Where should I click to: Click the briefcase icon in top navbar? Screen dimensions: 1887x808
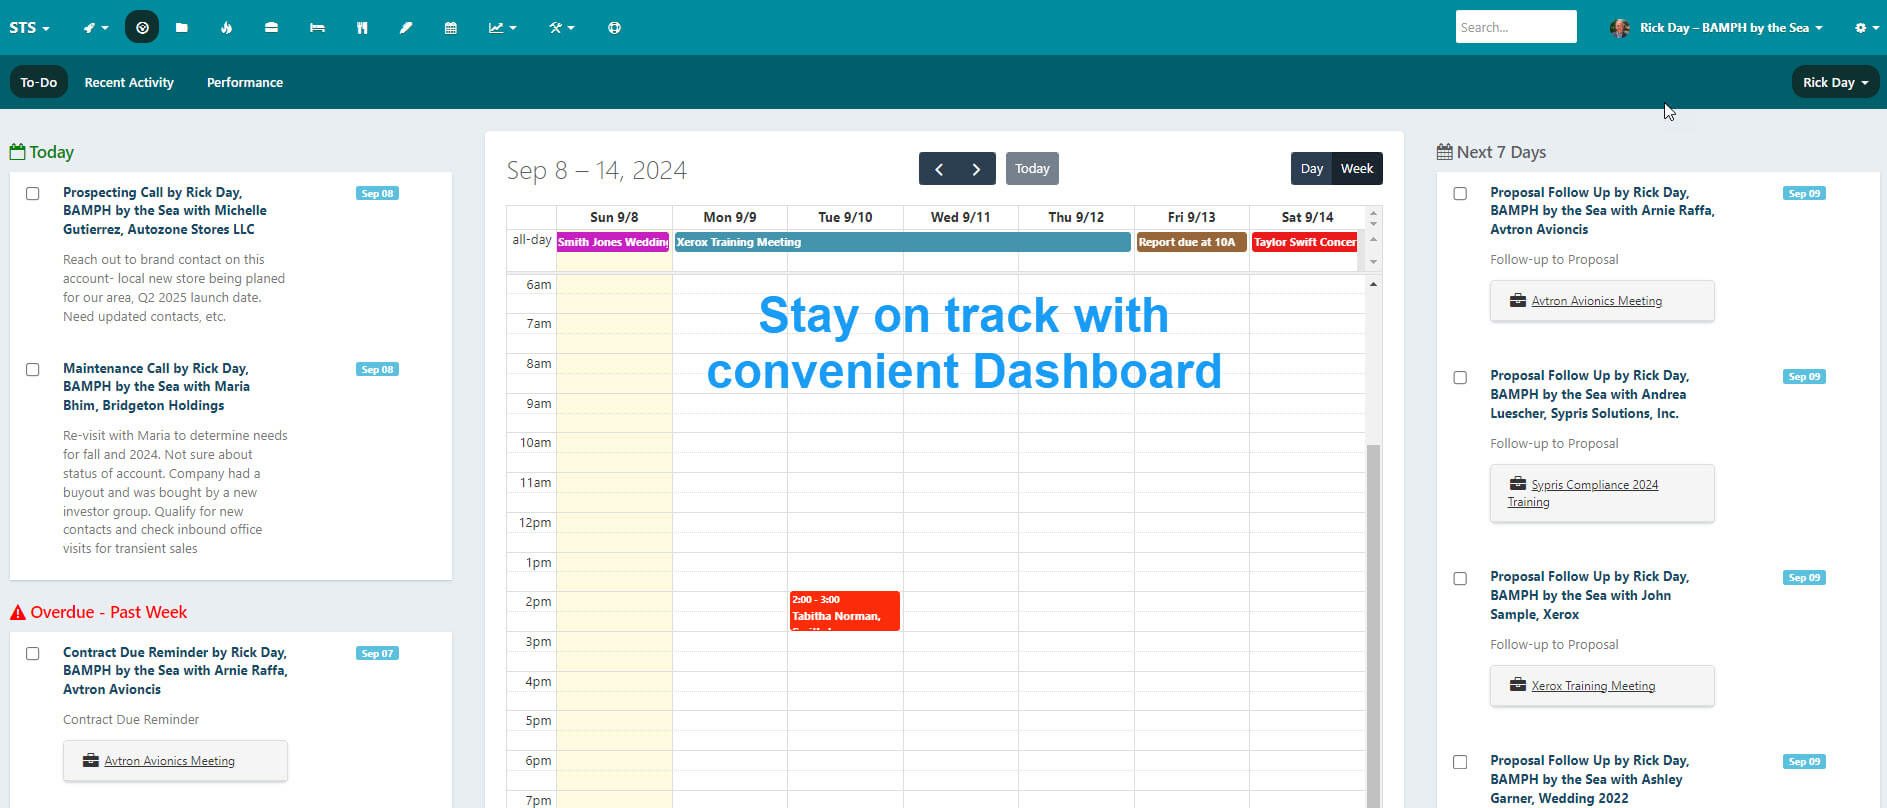pos(271,28)
